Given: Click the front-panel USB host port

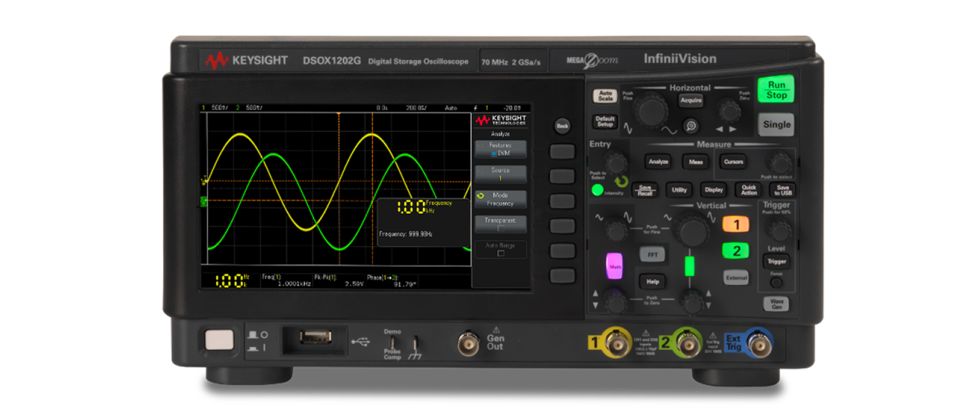Looking at the screenshot, I should pyautogui.click(x=315, y=336).
